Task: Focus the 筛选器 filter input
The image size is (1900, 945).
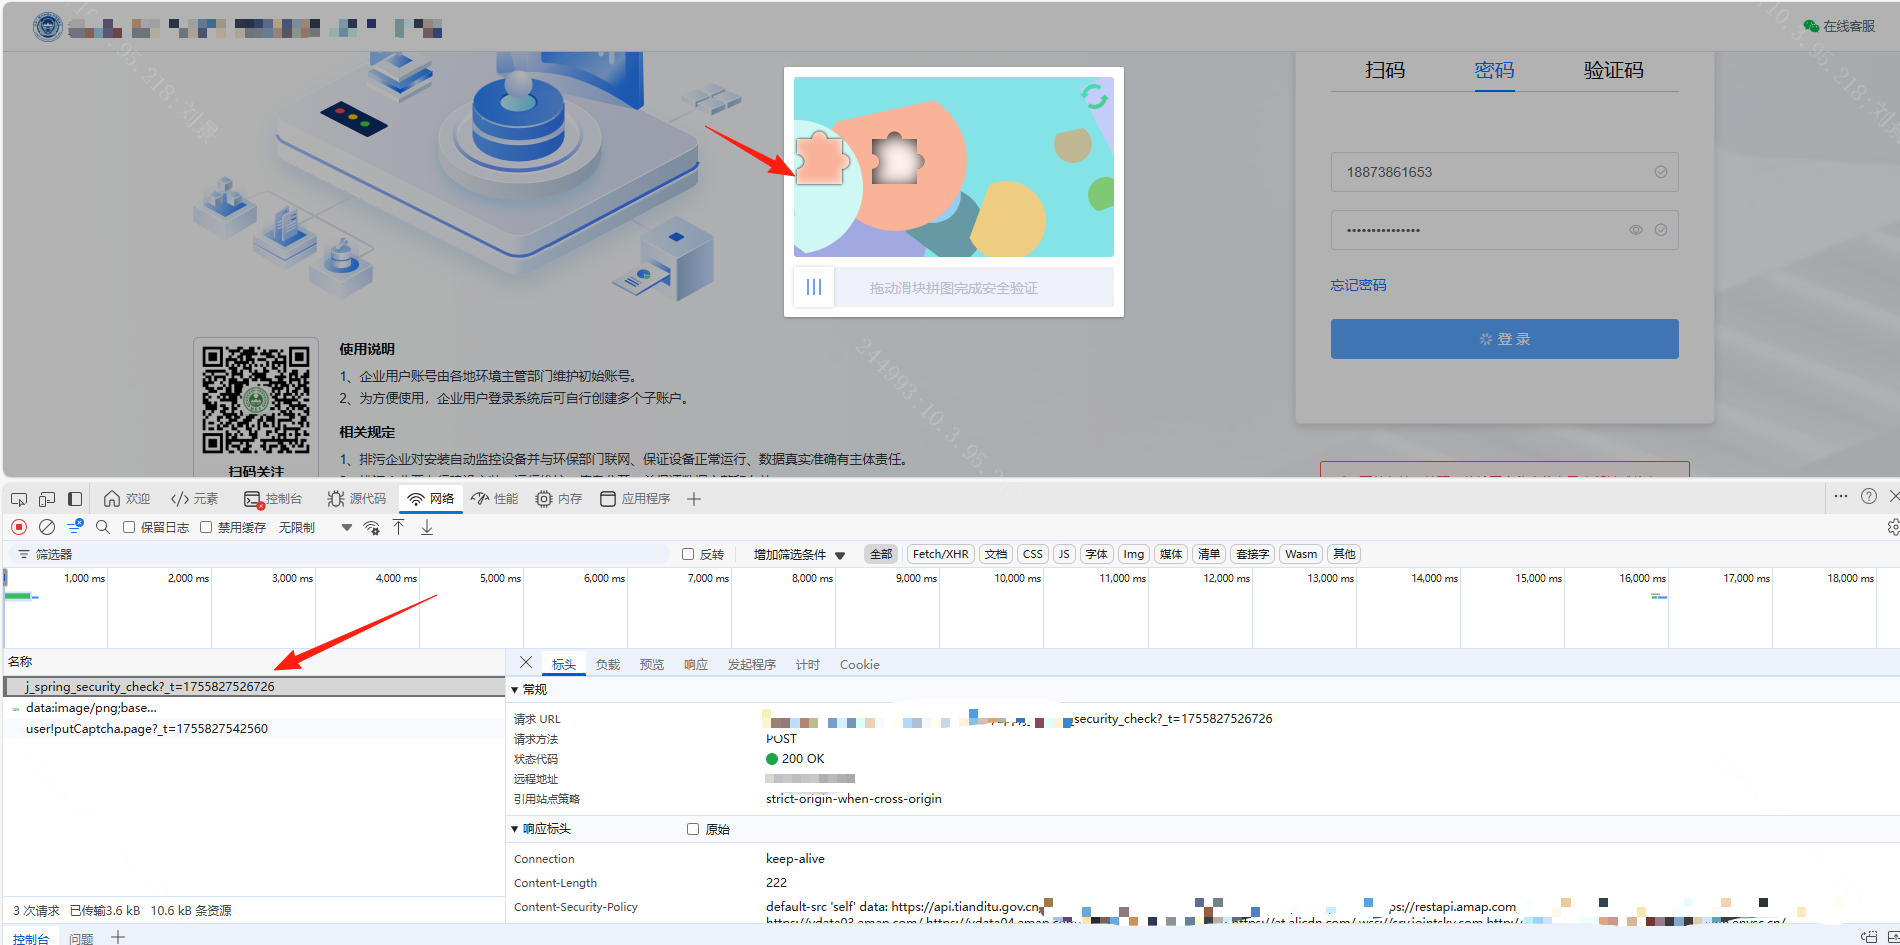Action: [x=340, y=554]
